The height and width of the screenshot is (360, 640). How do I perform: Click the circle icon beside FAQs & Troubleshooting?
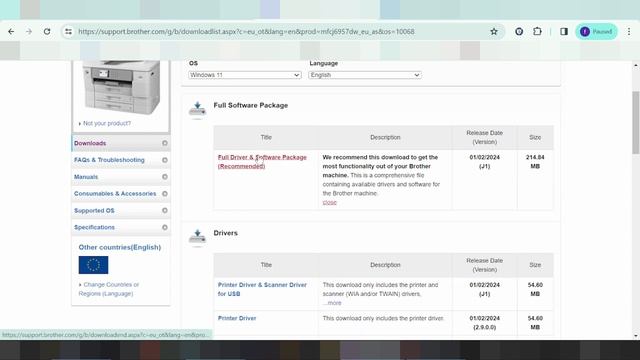pyautogui.click(x=165, y=160)
